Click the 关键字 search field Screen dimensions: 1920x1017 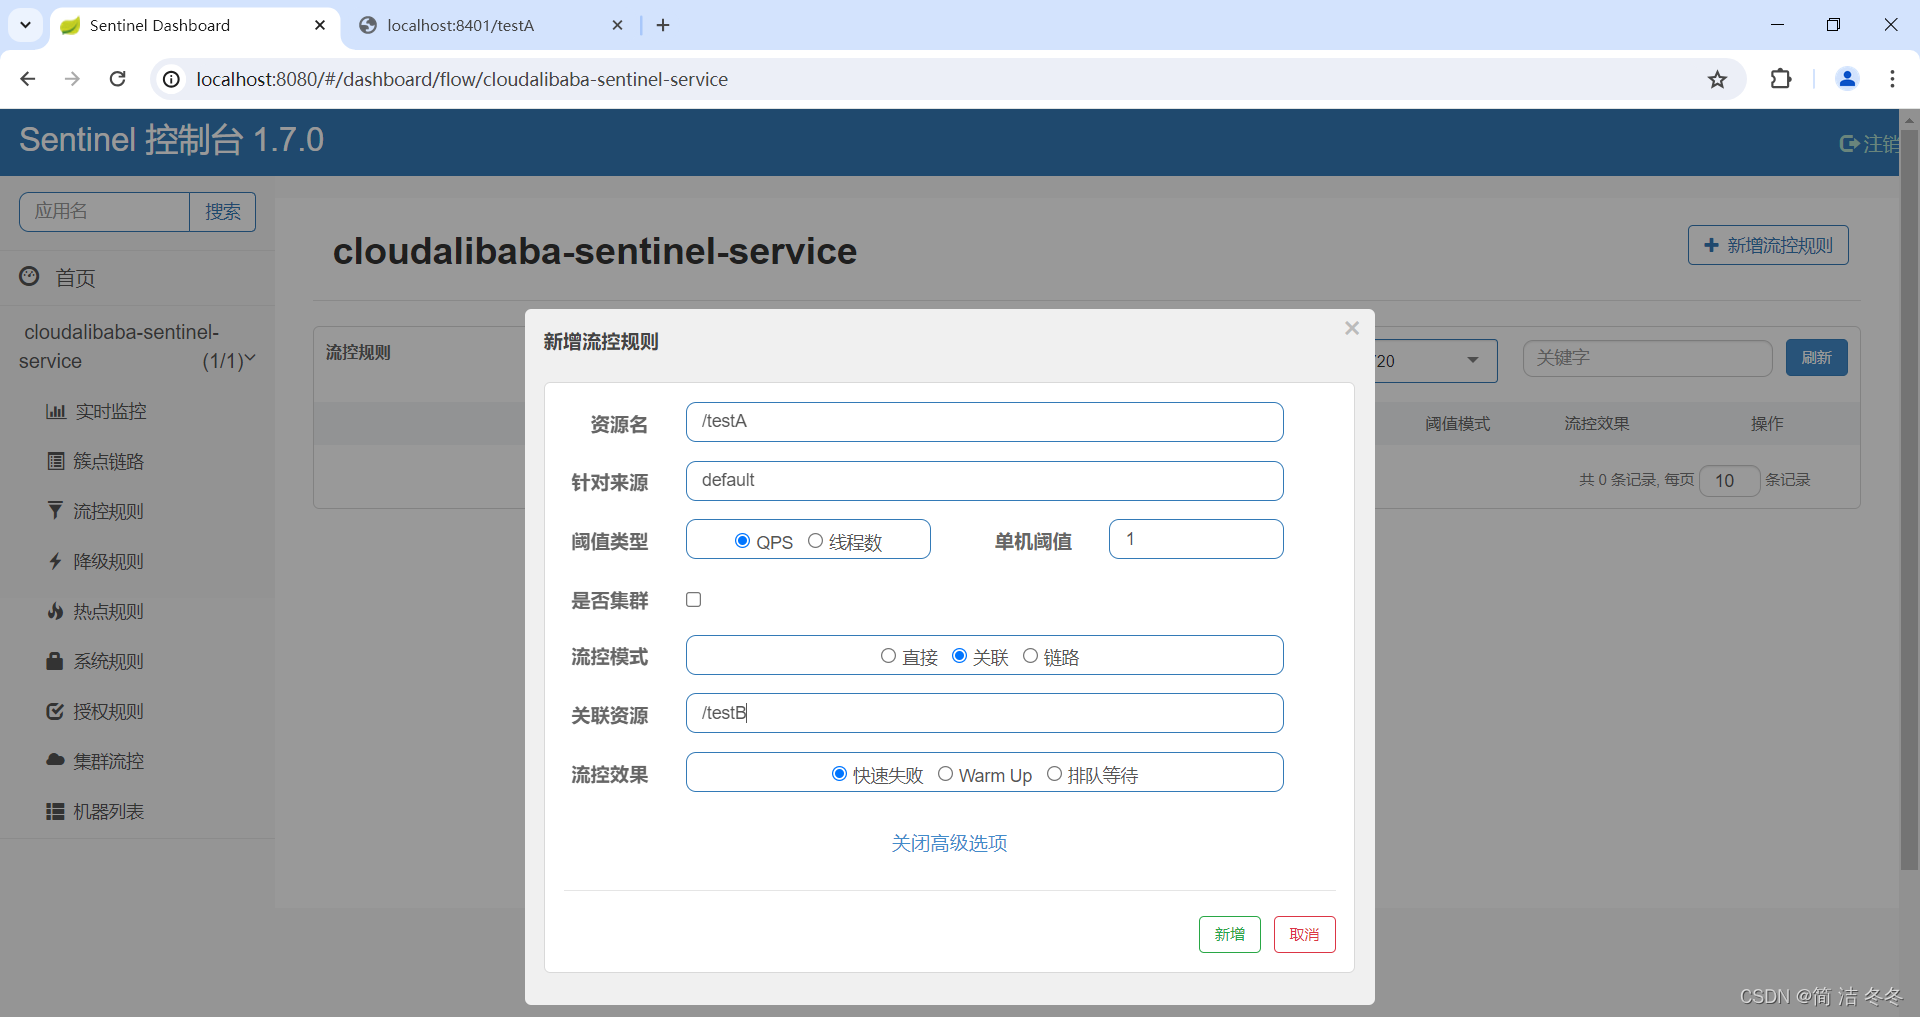point(1647,358)
